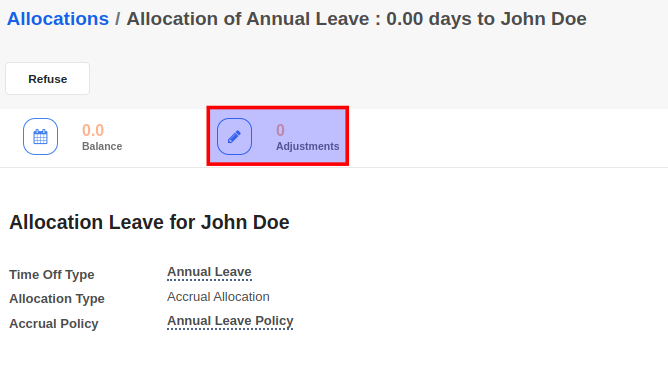
Task: Click the Refuse button
Action: point(47,79)
